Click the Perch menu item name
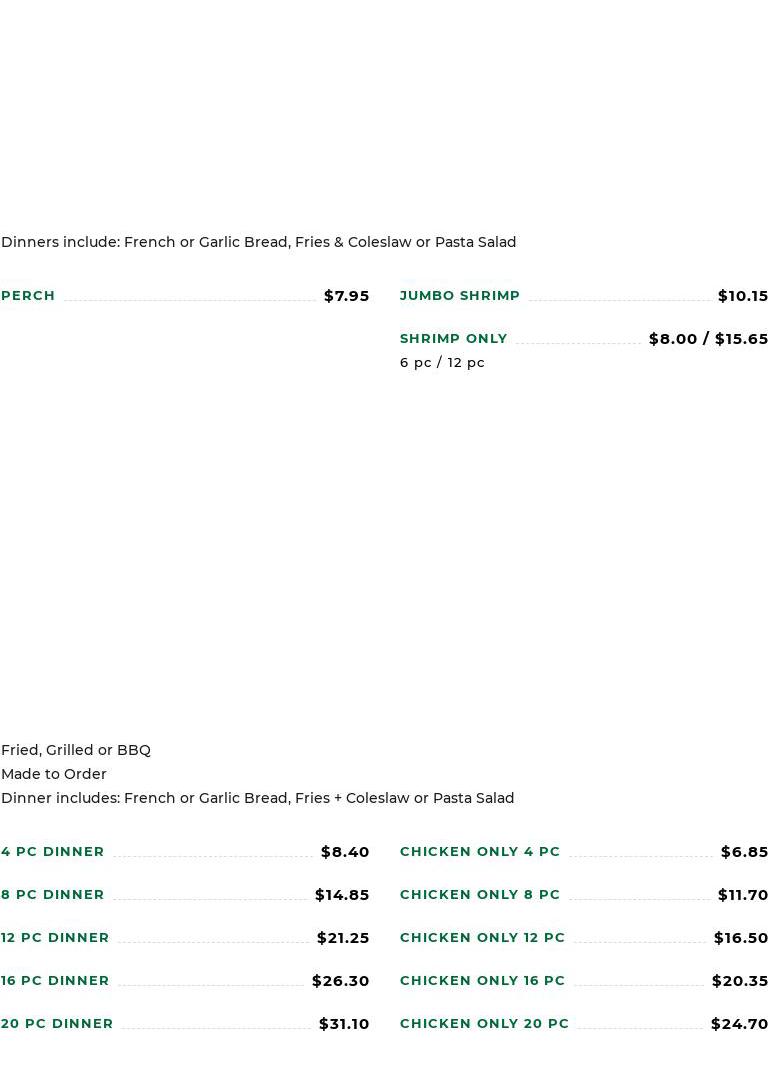This screenshot has height=1087, width=770. (x=28, y=296)
